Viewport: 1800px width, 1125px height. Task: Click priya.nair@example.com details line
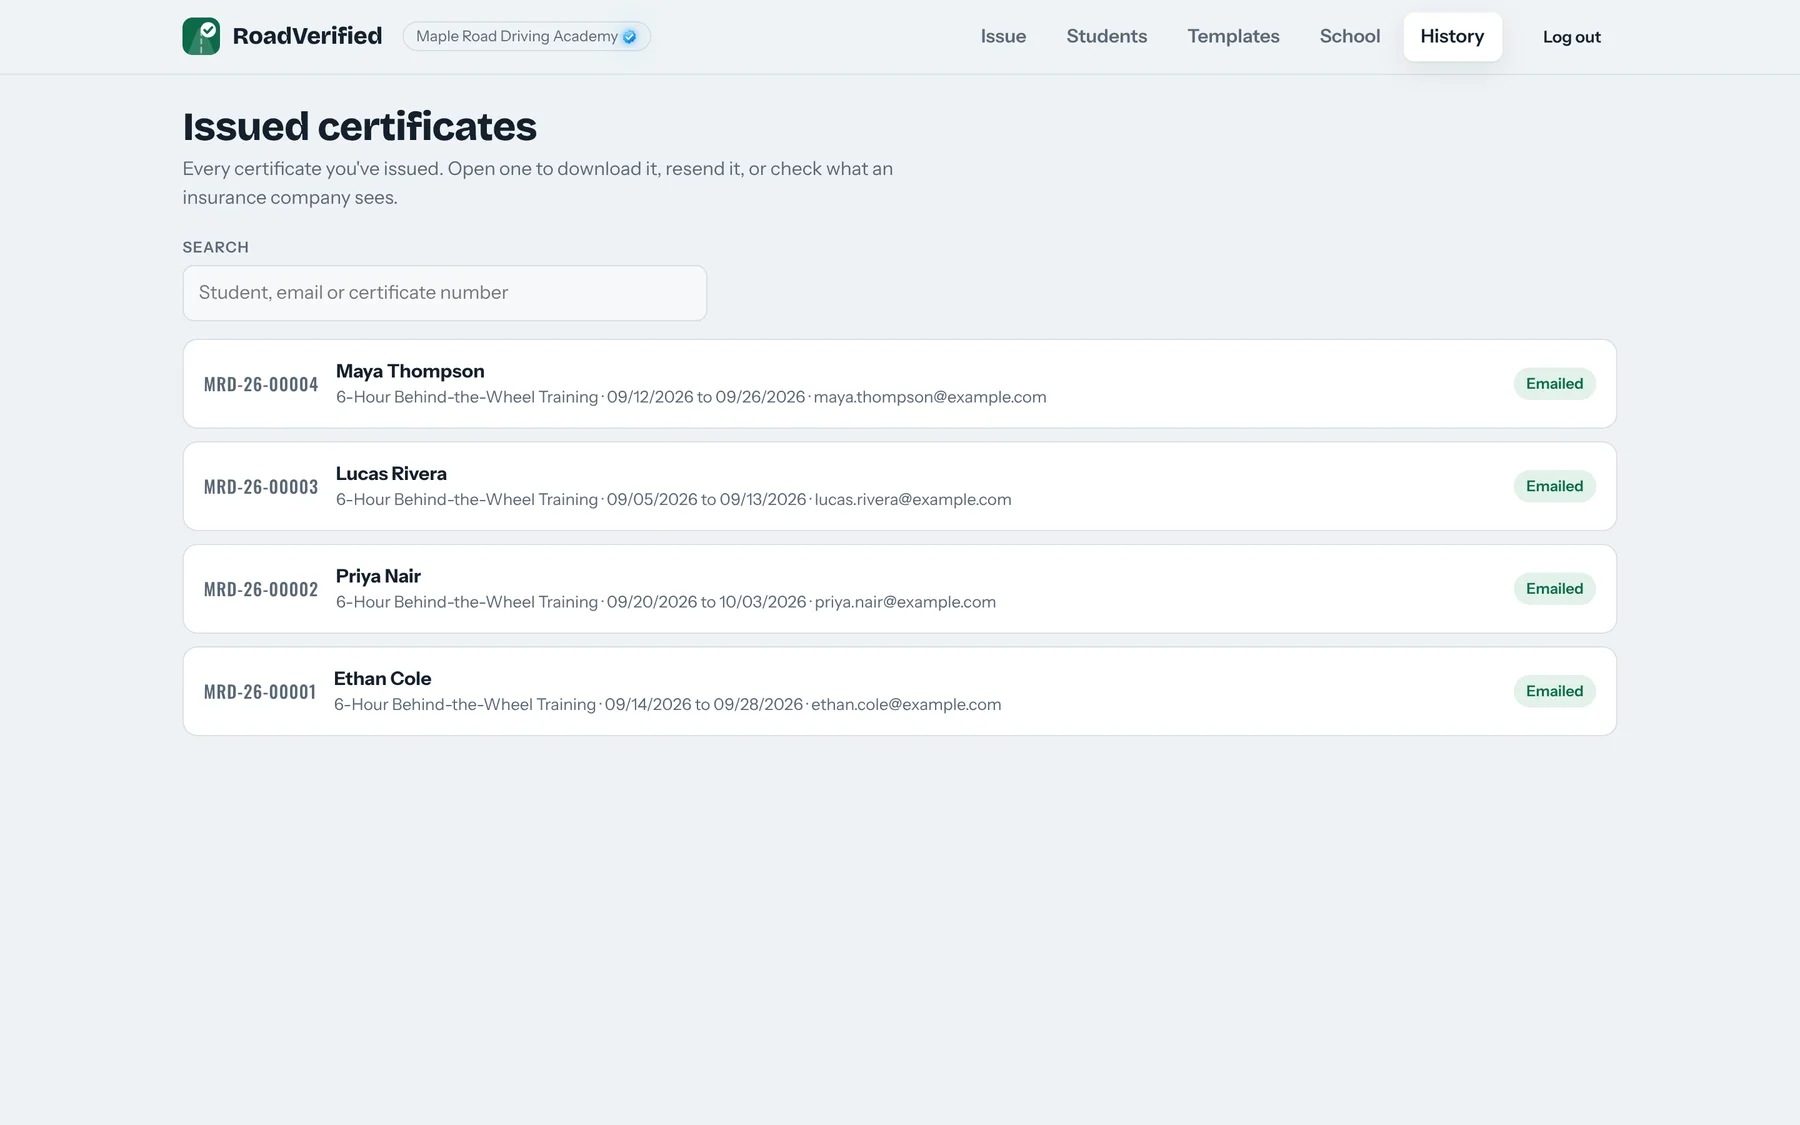(x=666, y=602)
